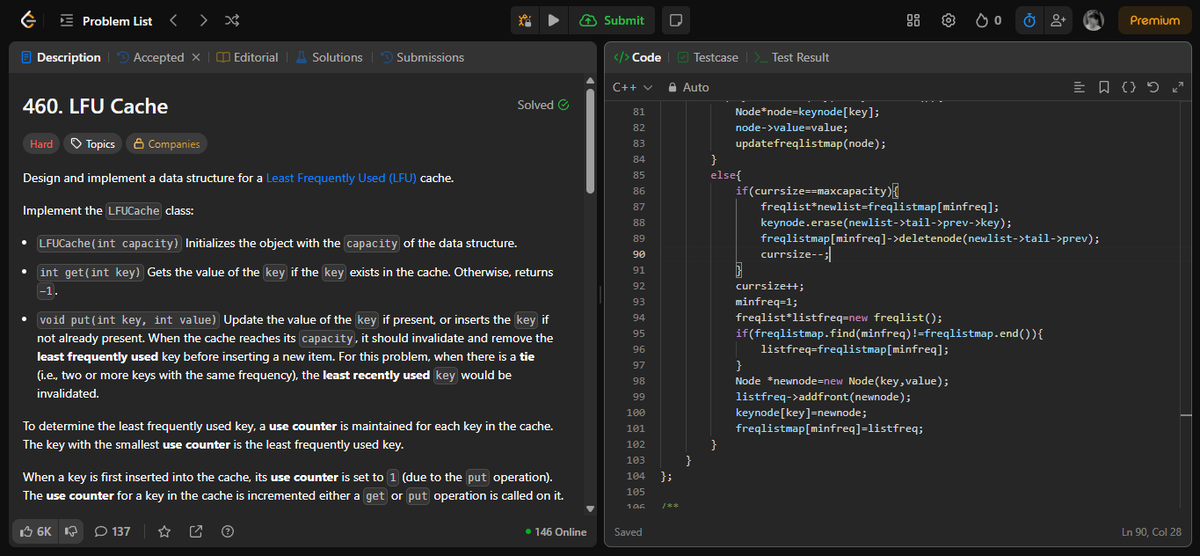Click the 146 Online indicator
Image resolution: width=1200 pixels, height=556 pixels.
tap(556, 531)
